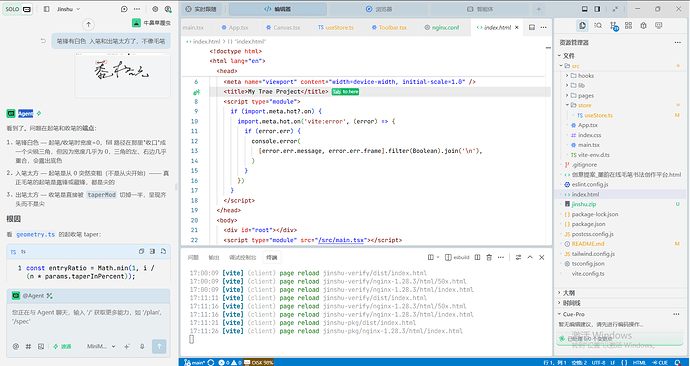Open the App.tsx editor tab

235,27
